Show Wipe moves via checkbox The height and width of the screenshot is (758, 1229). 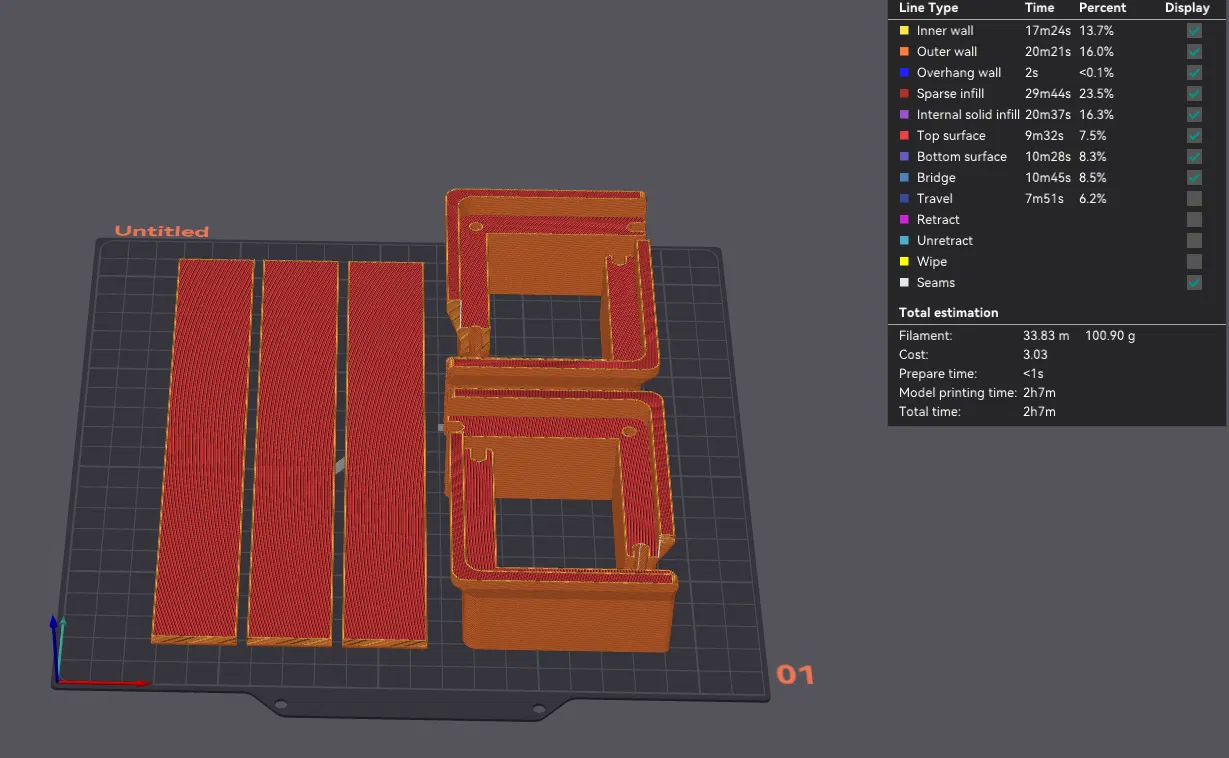coord(1194,262)
